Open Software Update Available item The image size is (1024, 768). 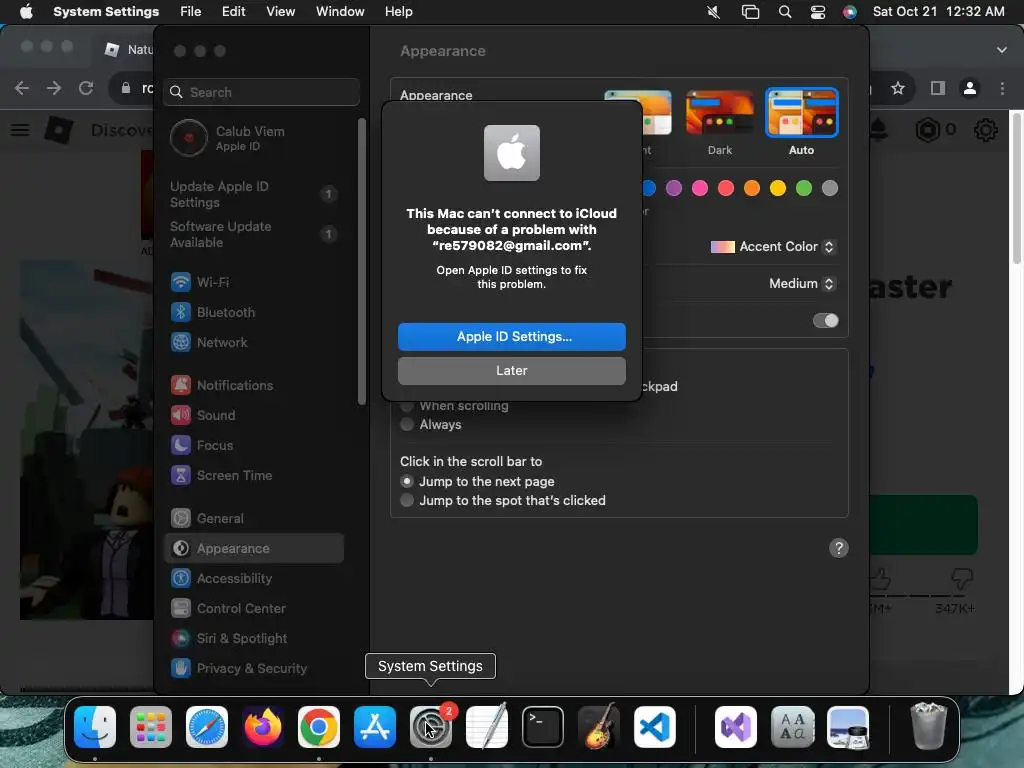click(x=254, y=234)
